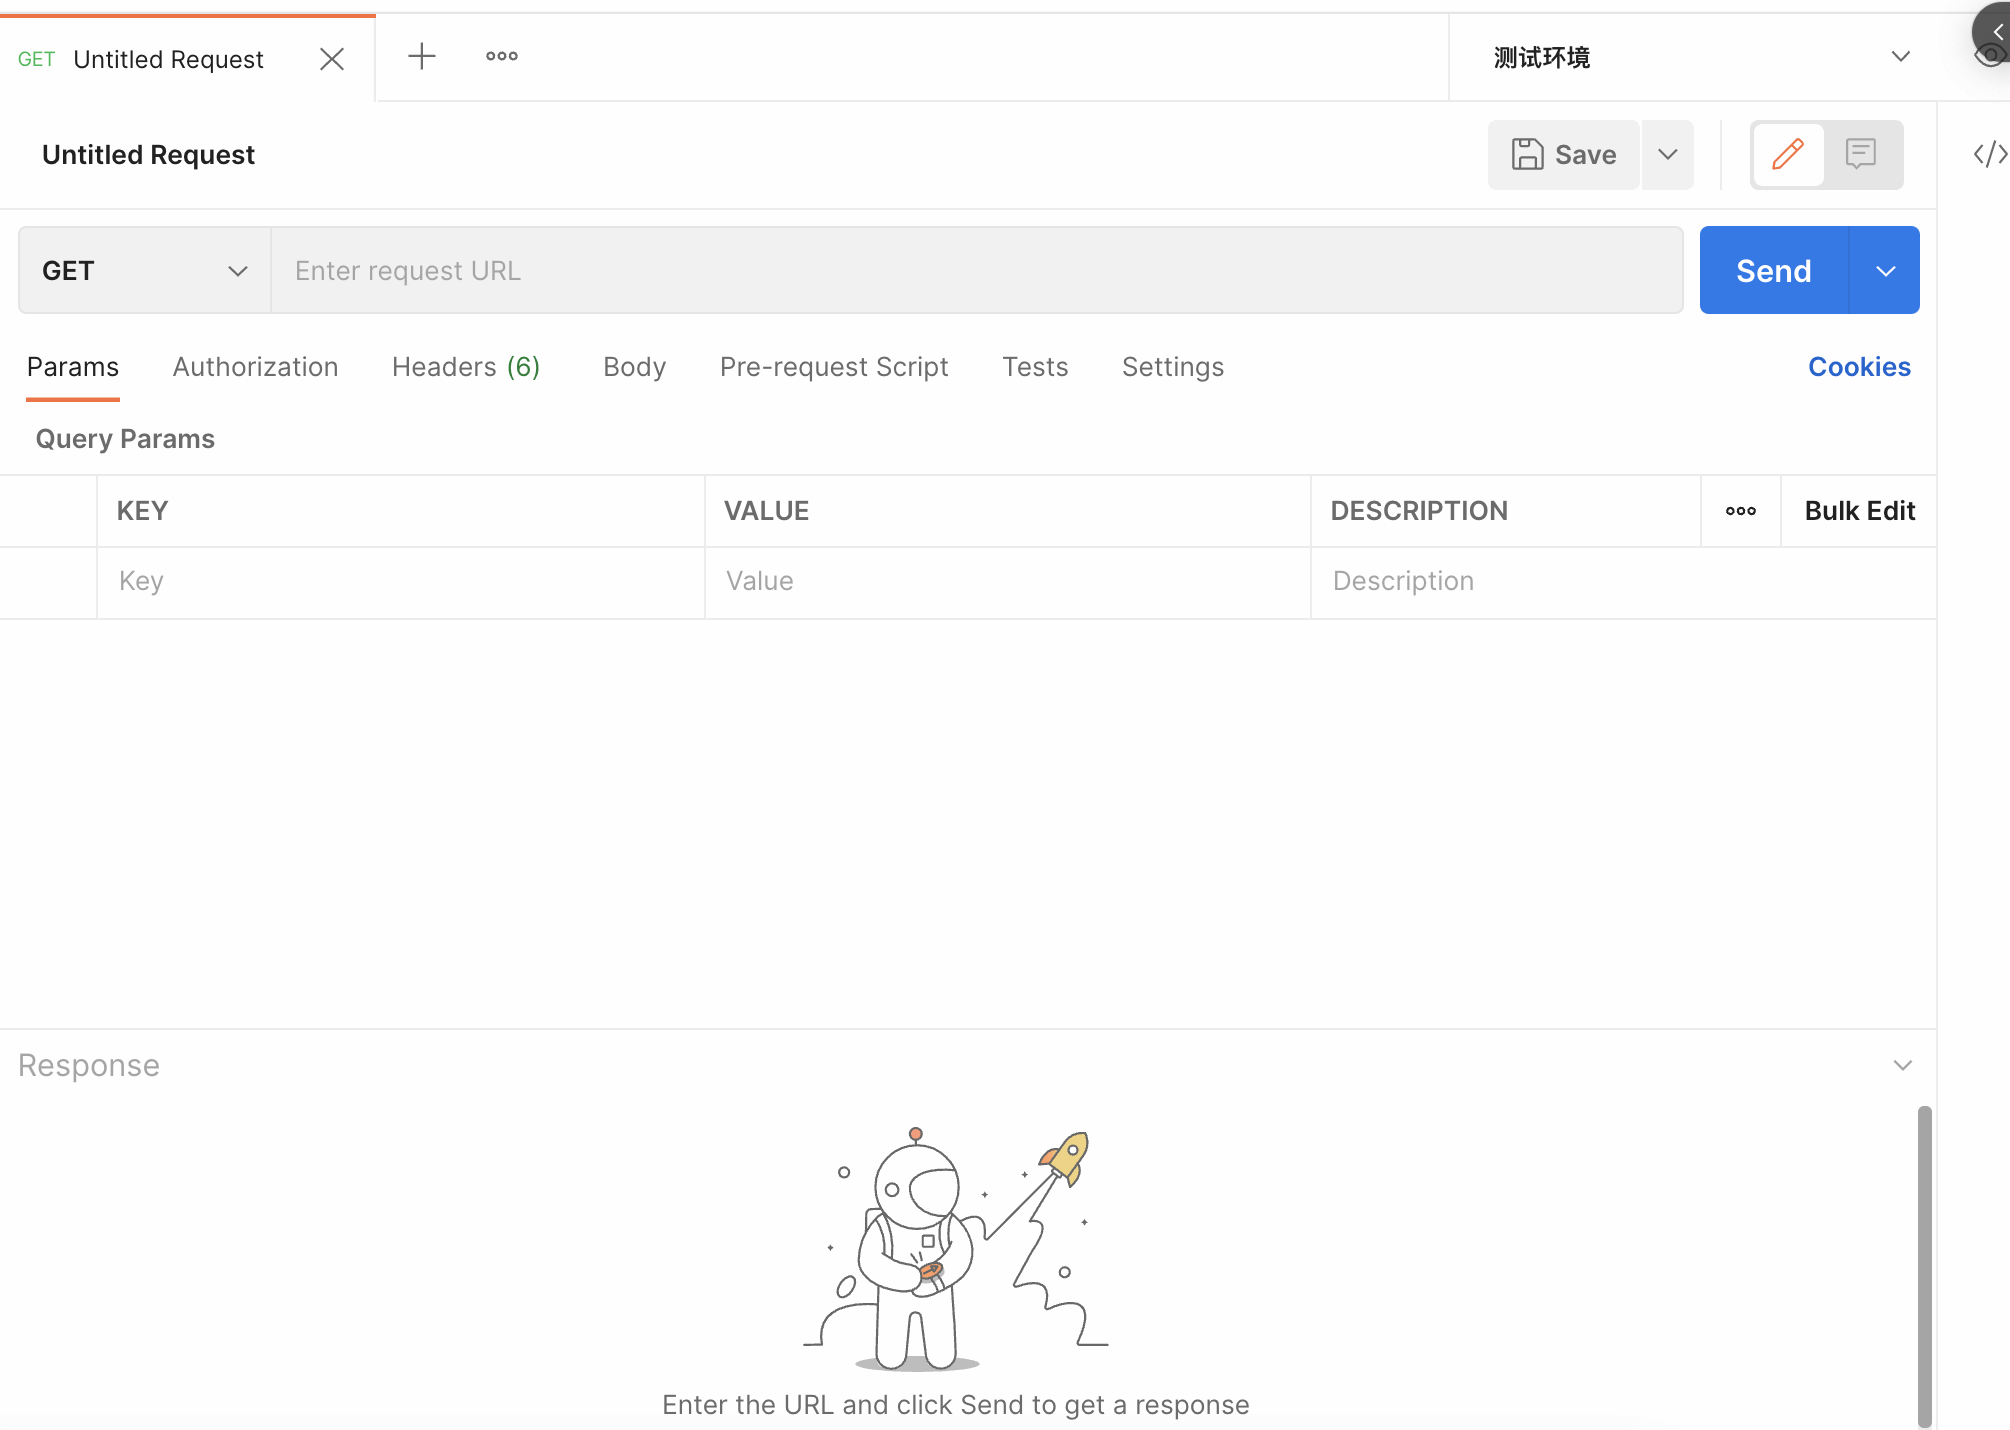Image resolution: width=2010 pixels, height=1430 pixels.
Task: Switch to the Authorization tab
Action: pos(255,367)
